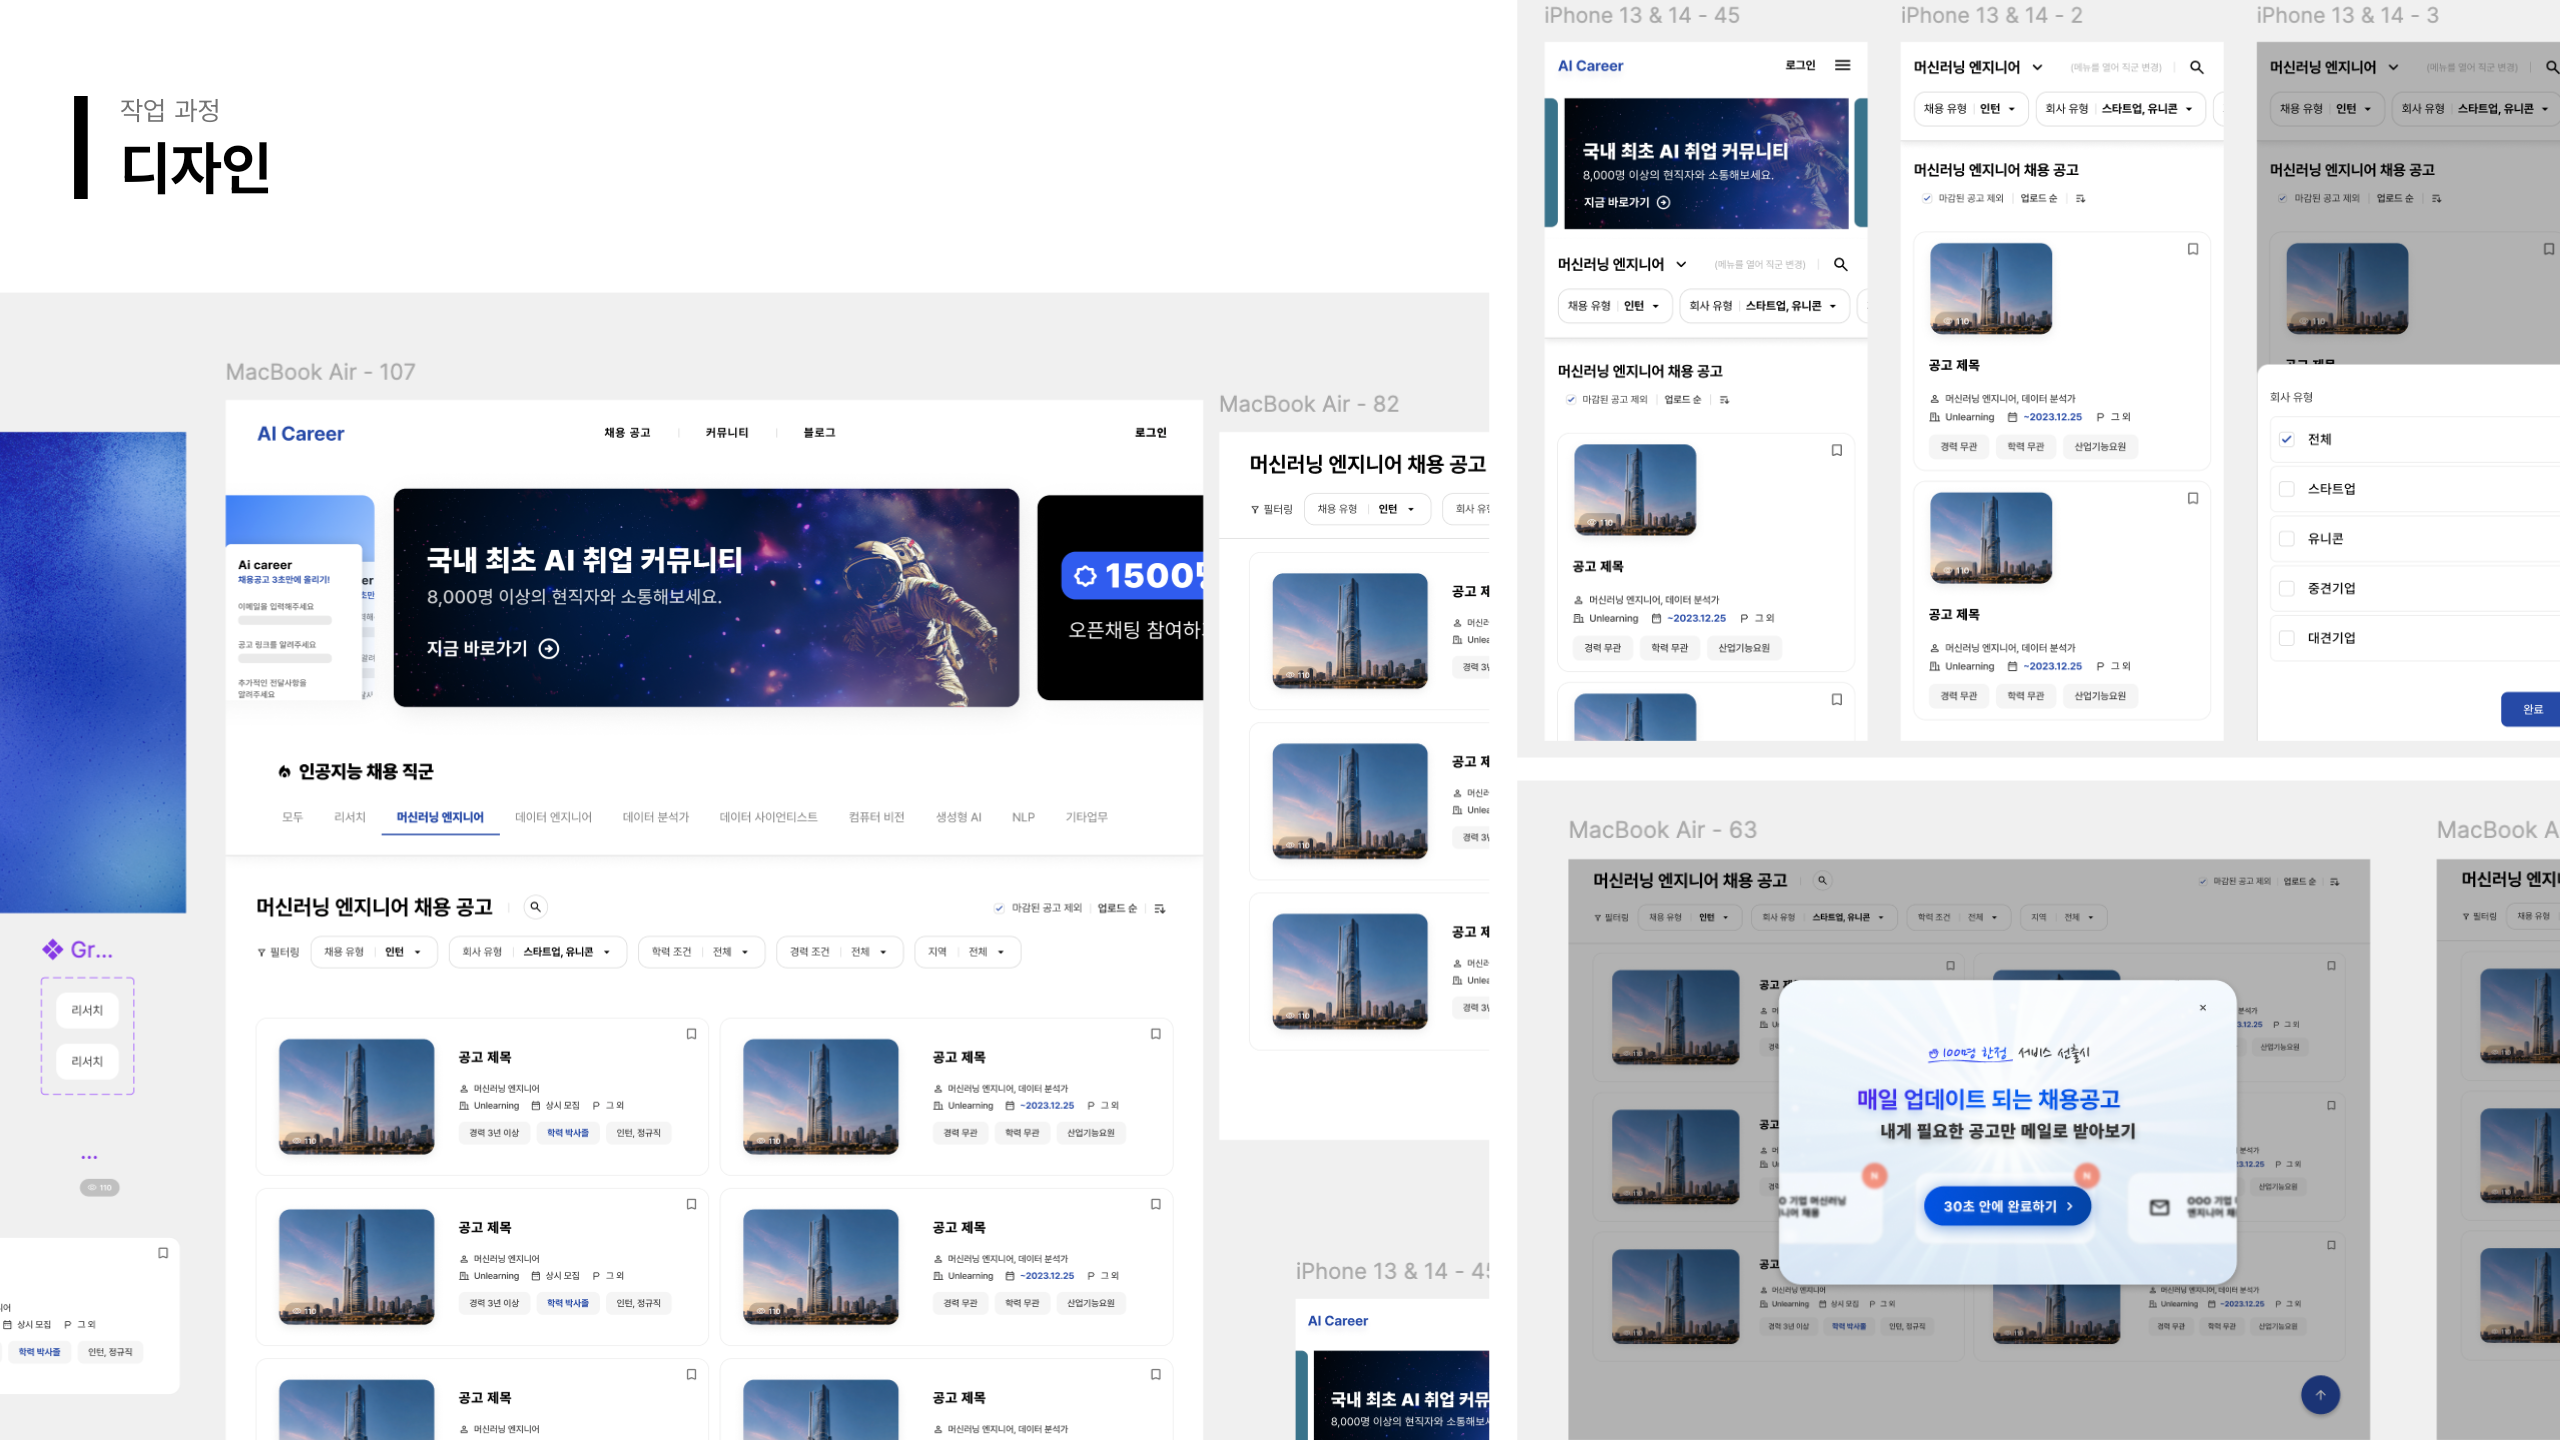
Task: Bookmark second job card in iPhone 13 & 14 - 2
Action: click(2192, 498)
